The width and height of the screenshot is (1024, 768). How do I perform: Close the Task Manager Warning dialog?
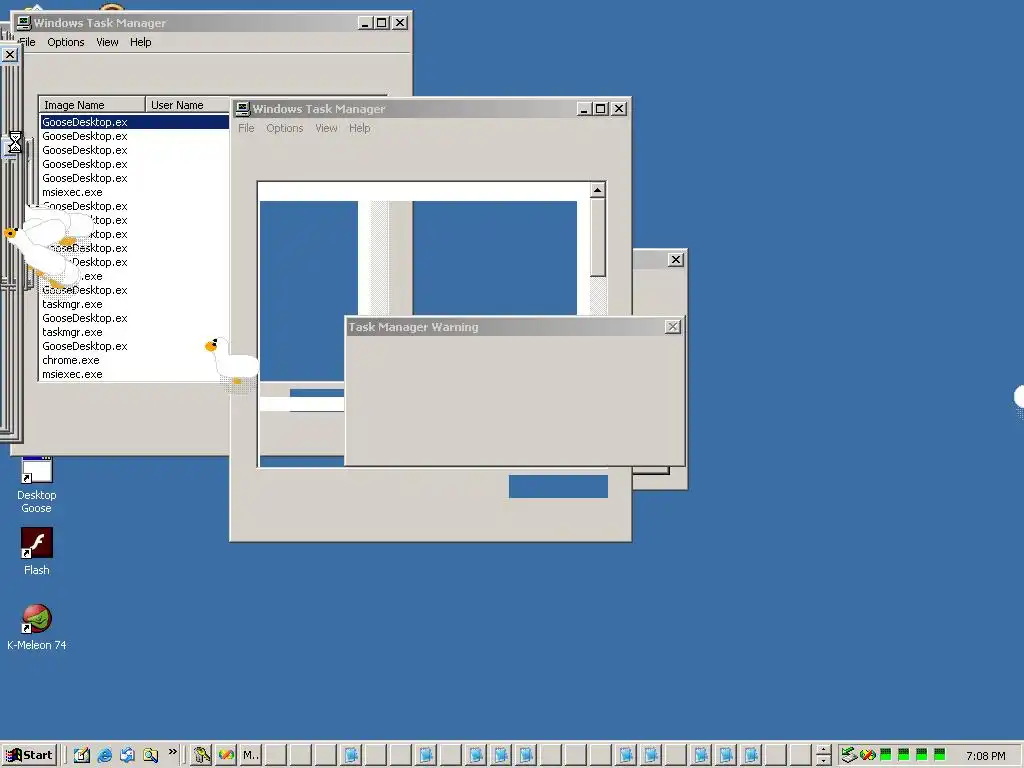[673, 327]
